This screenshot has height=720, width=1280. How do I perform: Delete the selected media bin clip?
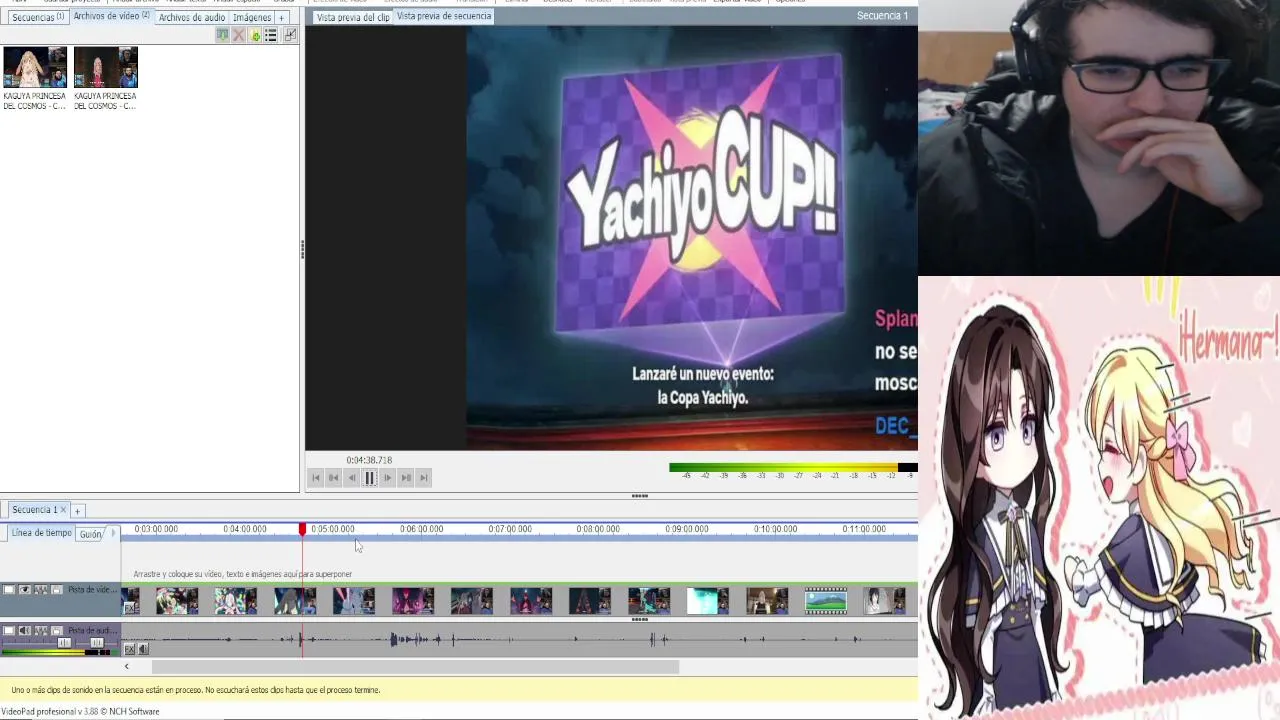pos(238,35)
